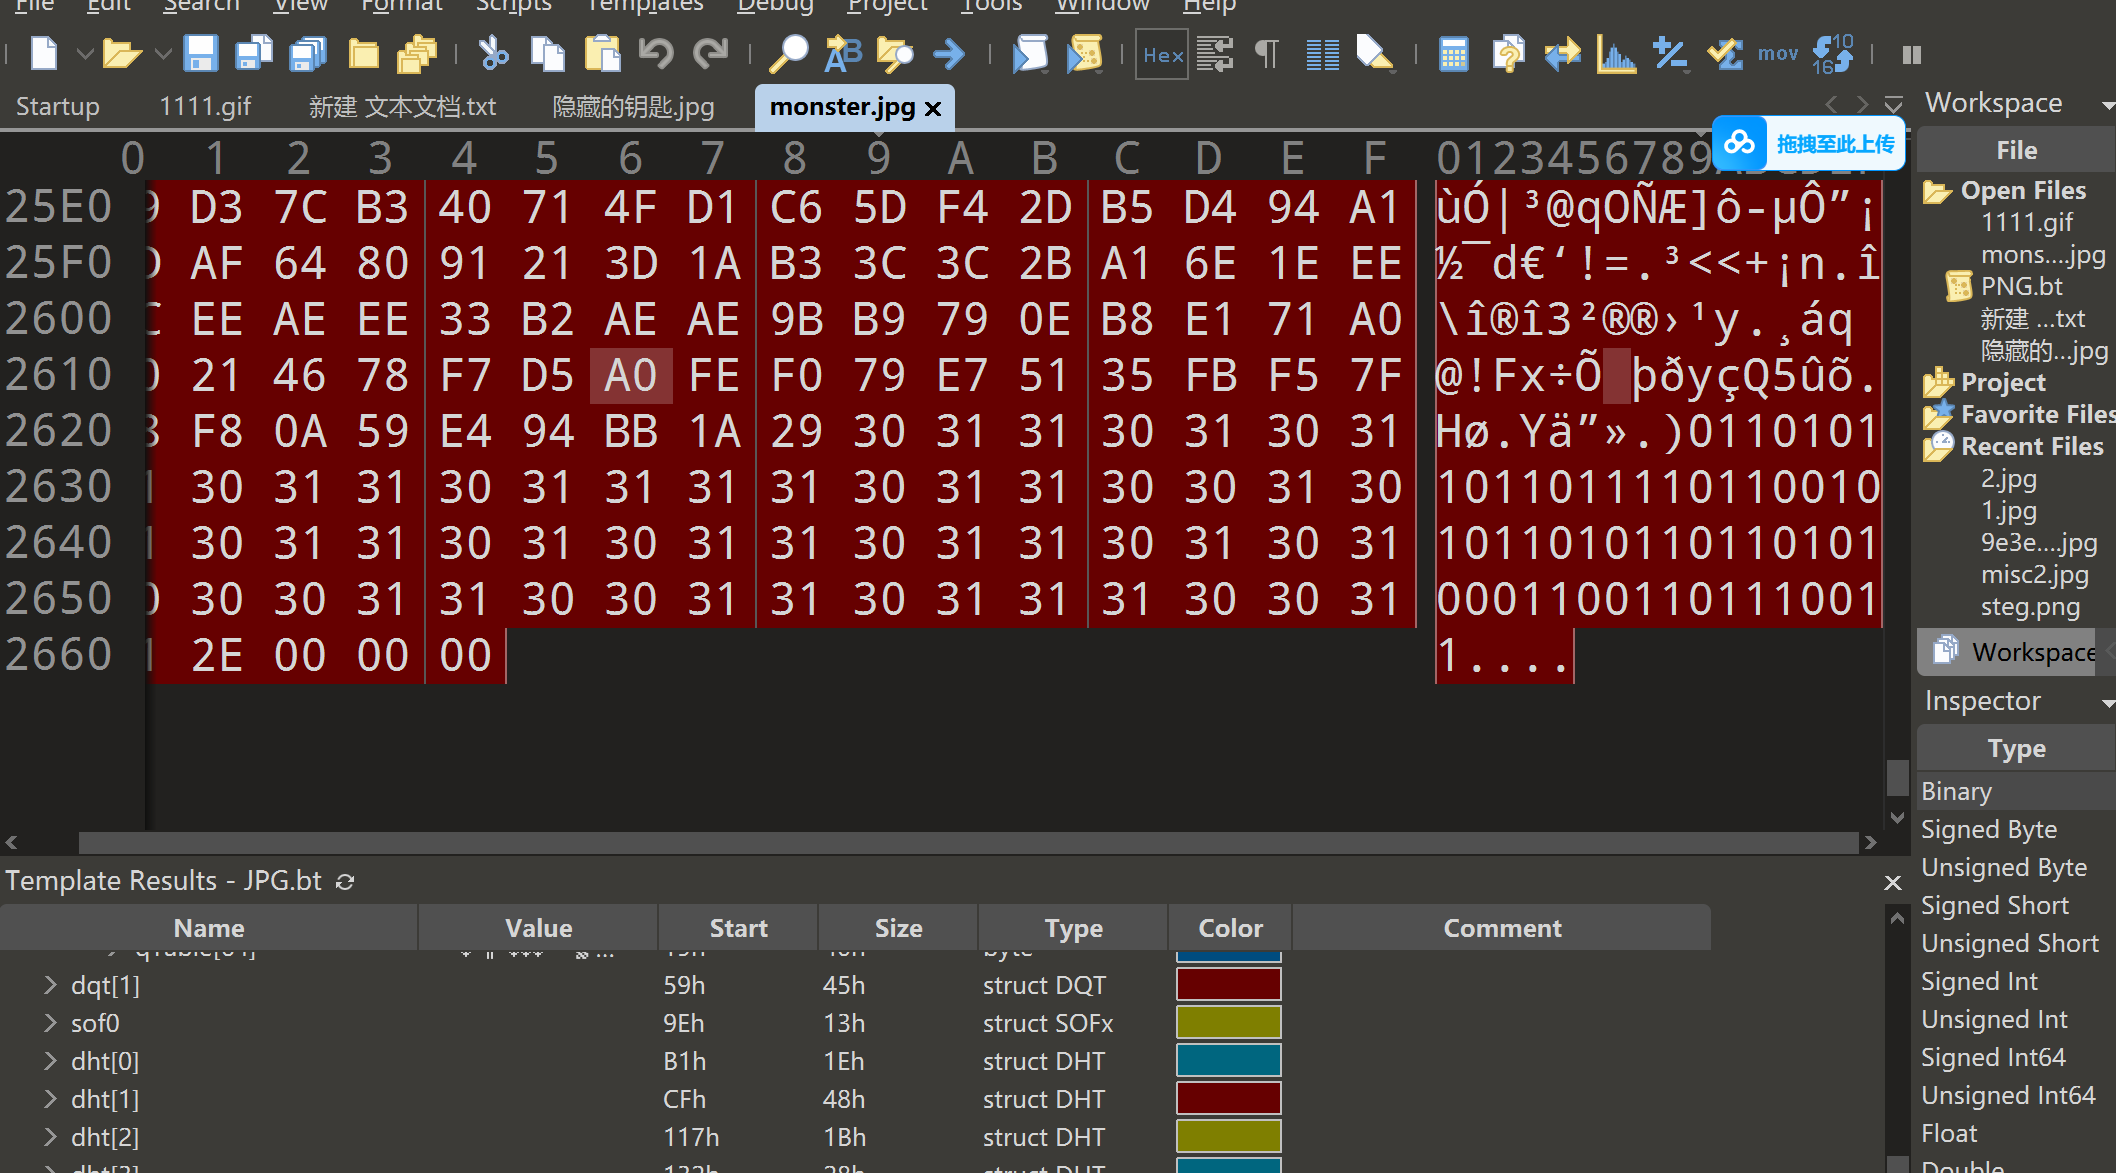This screenshot has height=1173, width=2116.
Task: Switch to the 1111.gif tab
Action: [205, 107]
